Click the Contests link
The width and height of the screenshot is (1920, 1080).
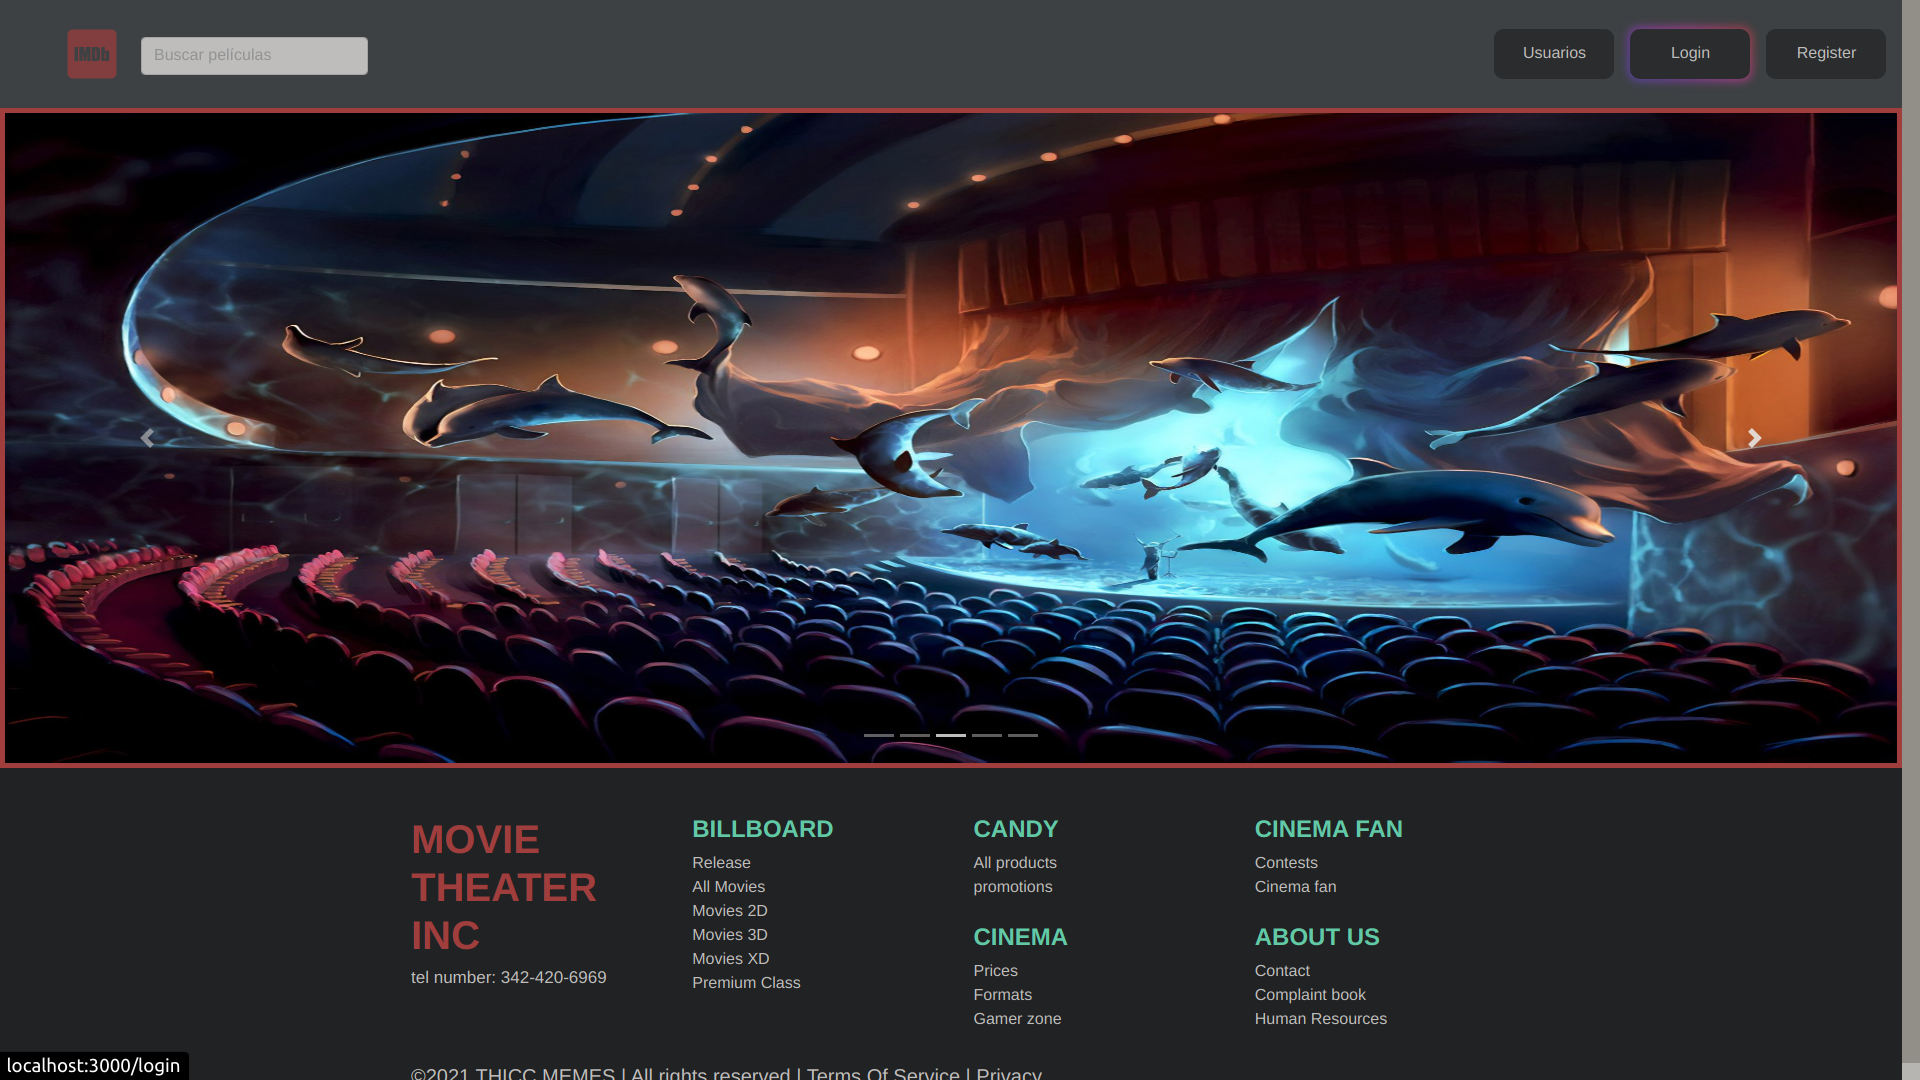pos(1286,863)
